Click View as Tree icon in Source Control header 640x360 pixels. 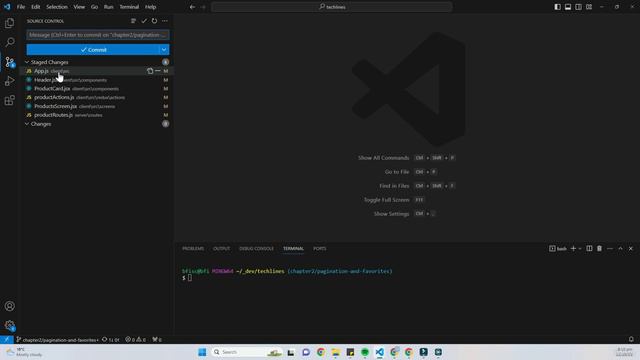pyautogui.click(x=133, y=21)
